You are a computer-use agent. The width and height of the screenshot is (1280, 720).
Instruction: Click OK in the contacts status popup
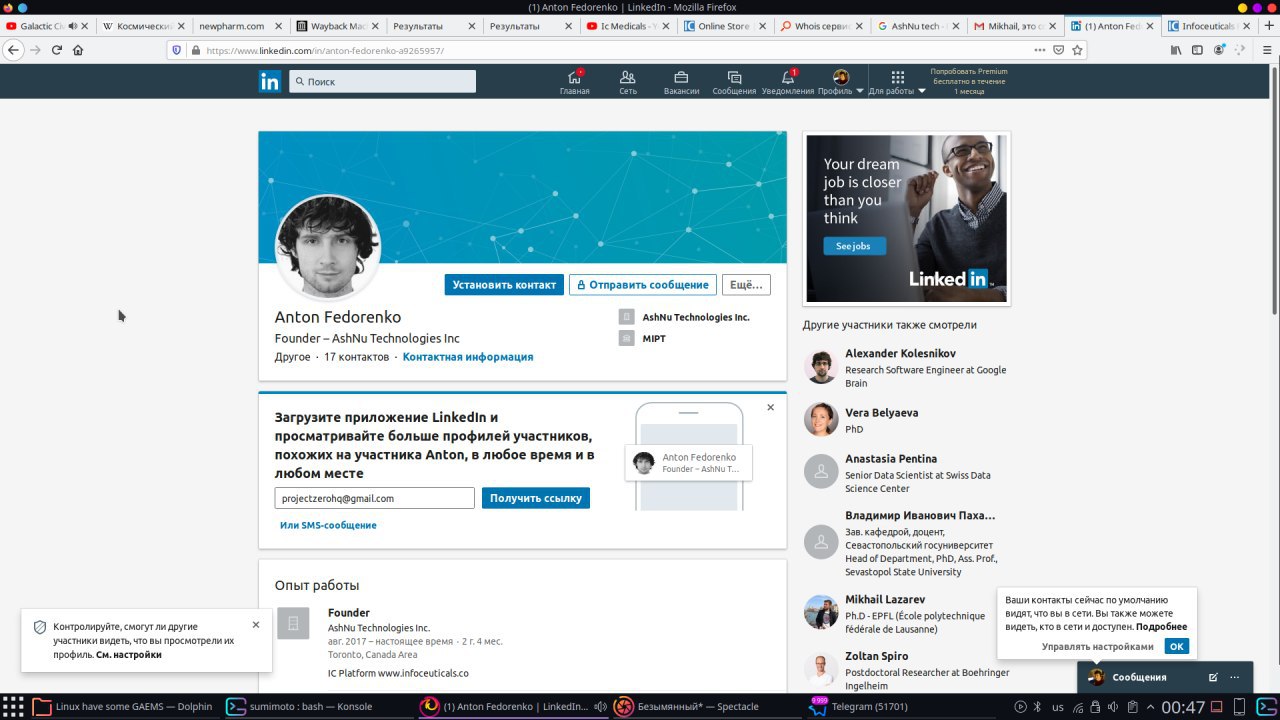coord(1177,646)
